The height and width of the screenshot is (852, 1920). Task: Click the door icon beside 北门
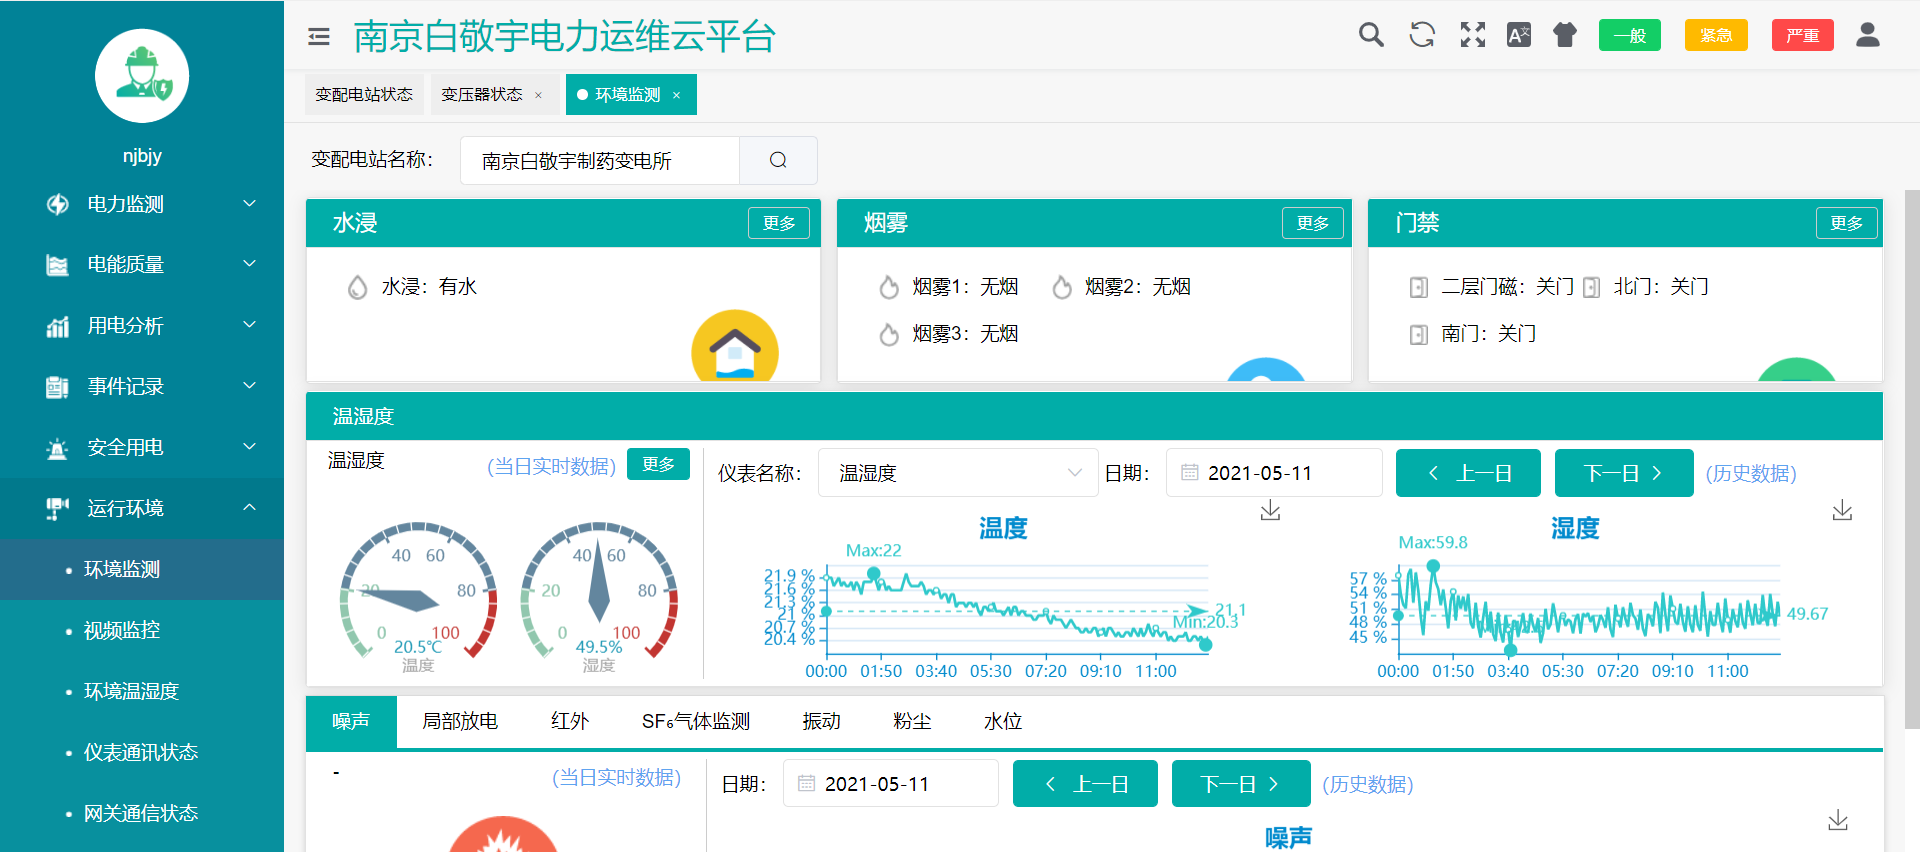tap(1591, 288)
